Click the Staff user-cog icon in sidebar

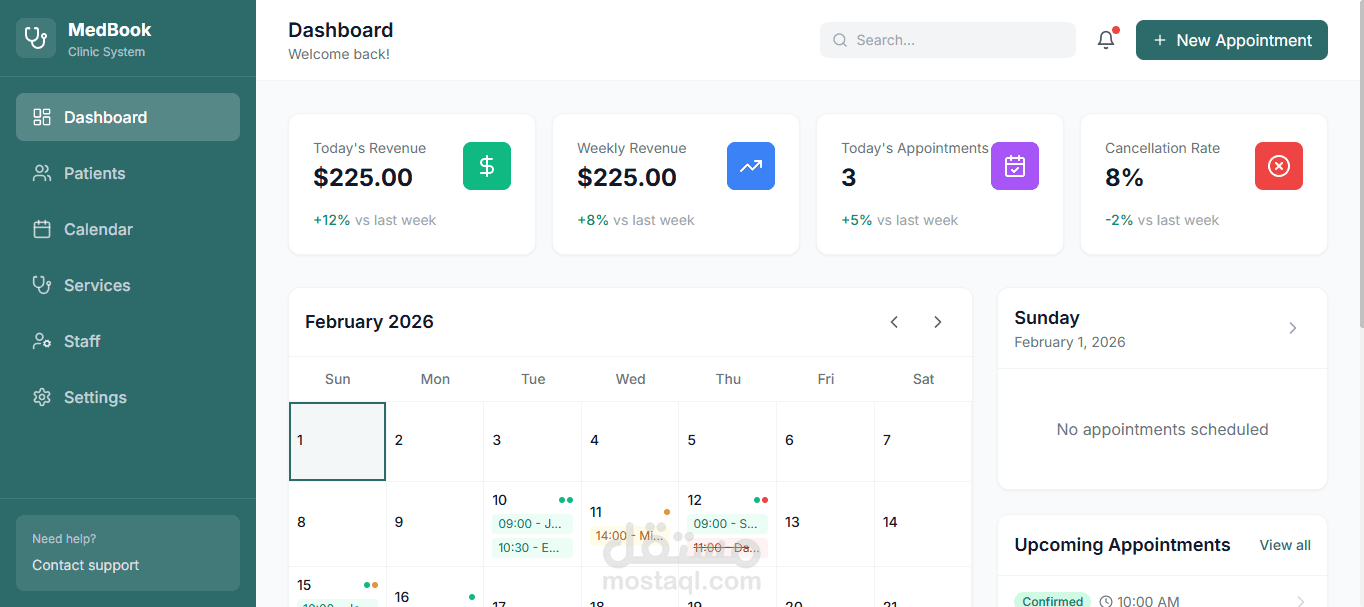click(x=42, y=341)
